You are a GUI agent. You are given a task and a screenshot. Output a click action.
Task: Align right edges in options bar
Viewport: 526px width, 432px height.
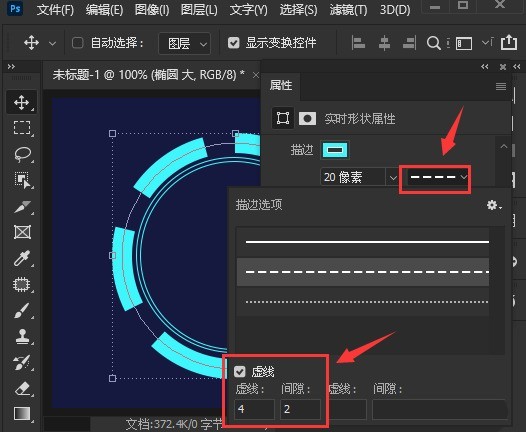pos(410,43)
